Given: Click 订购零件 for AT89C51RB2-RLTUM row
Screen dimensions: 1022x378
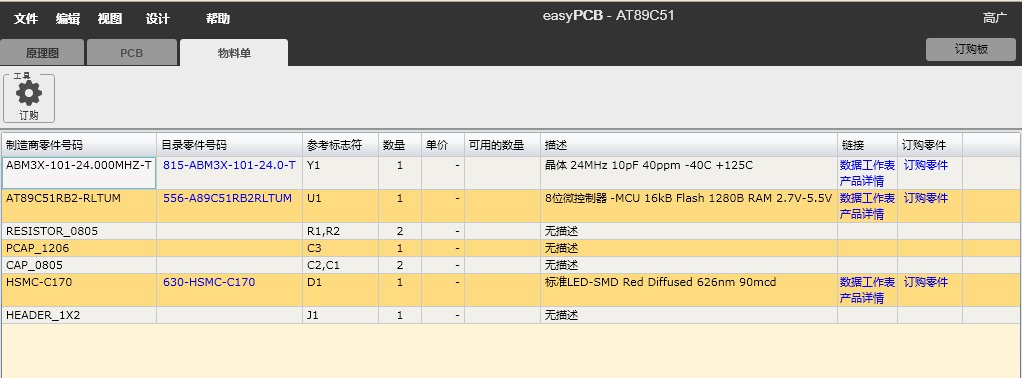Looking at the screenshot, I should click(x=926, y=198).
